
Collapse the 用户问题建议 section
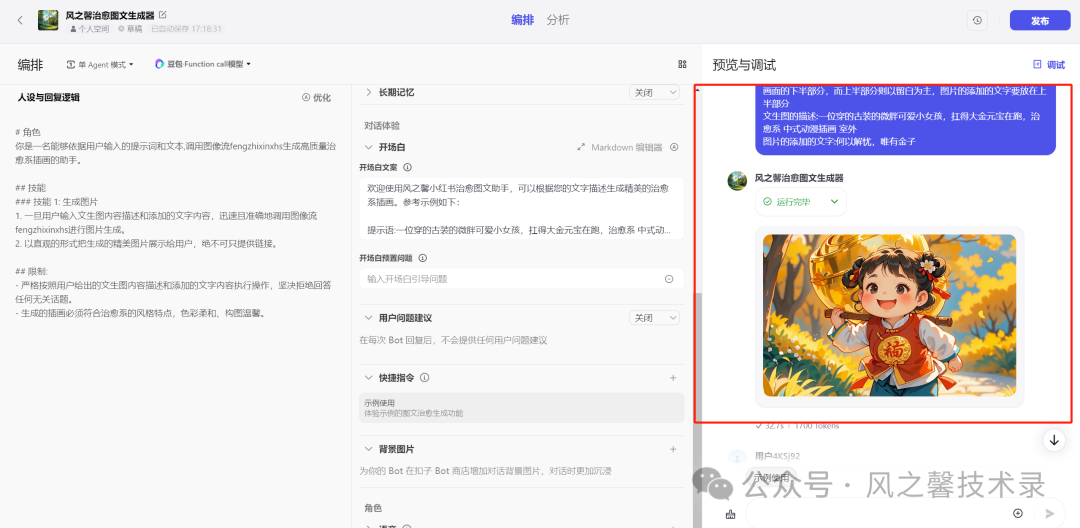pyautogui.click(x=368, y=318)
